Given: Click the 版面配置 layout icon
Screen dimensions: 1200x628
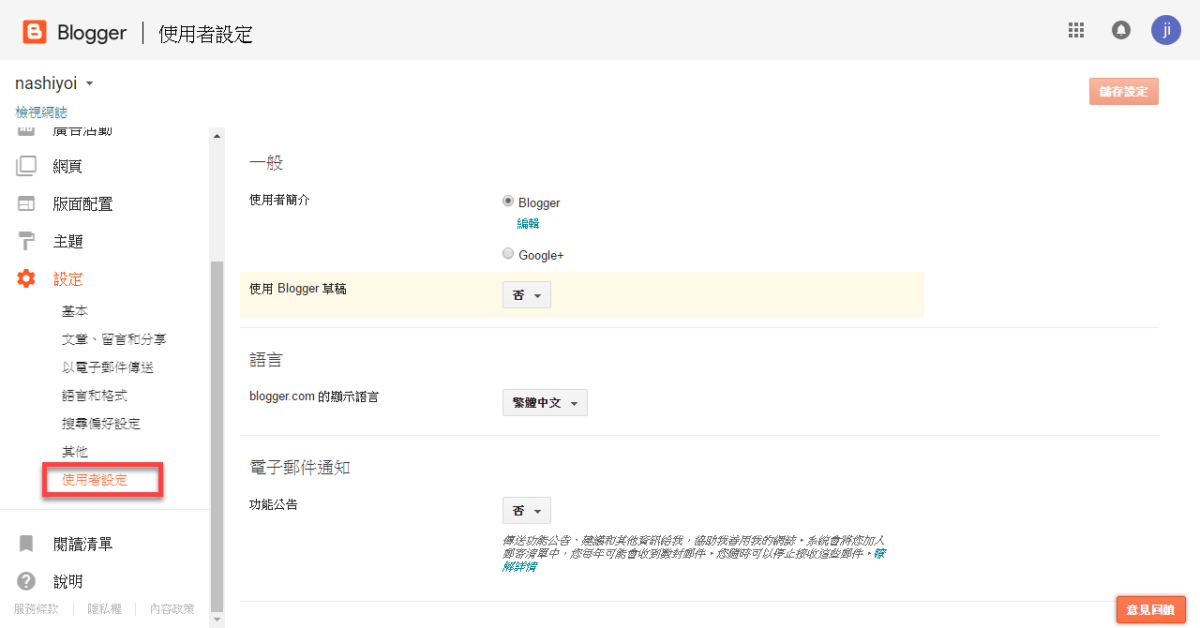Looking at the screenshot, I should coord(26,204).
